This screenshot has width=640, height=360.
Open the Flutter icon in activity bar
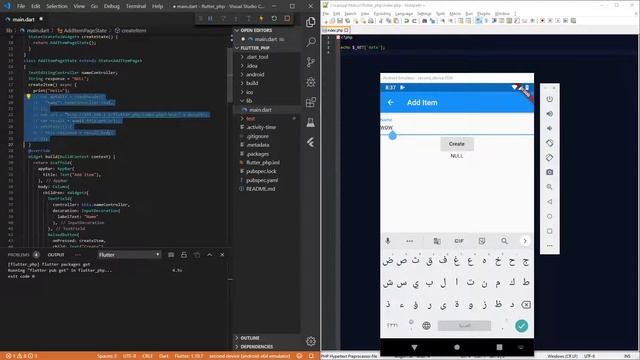tap(311, 142)
